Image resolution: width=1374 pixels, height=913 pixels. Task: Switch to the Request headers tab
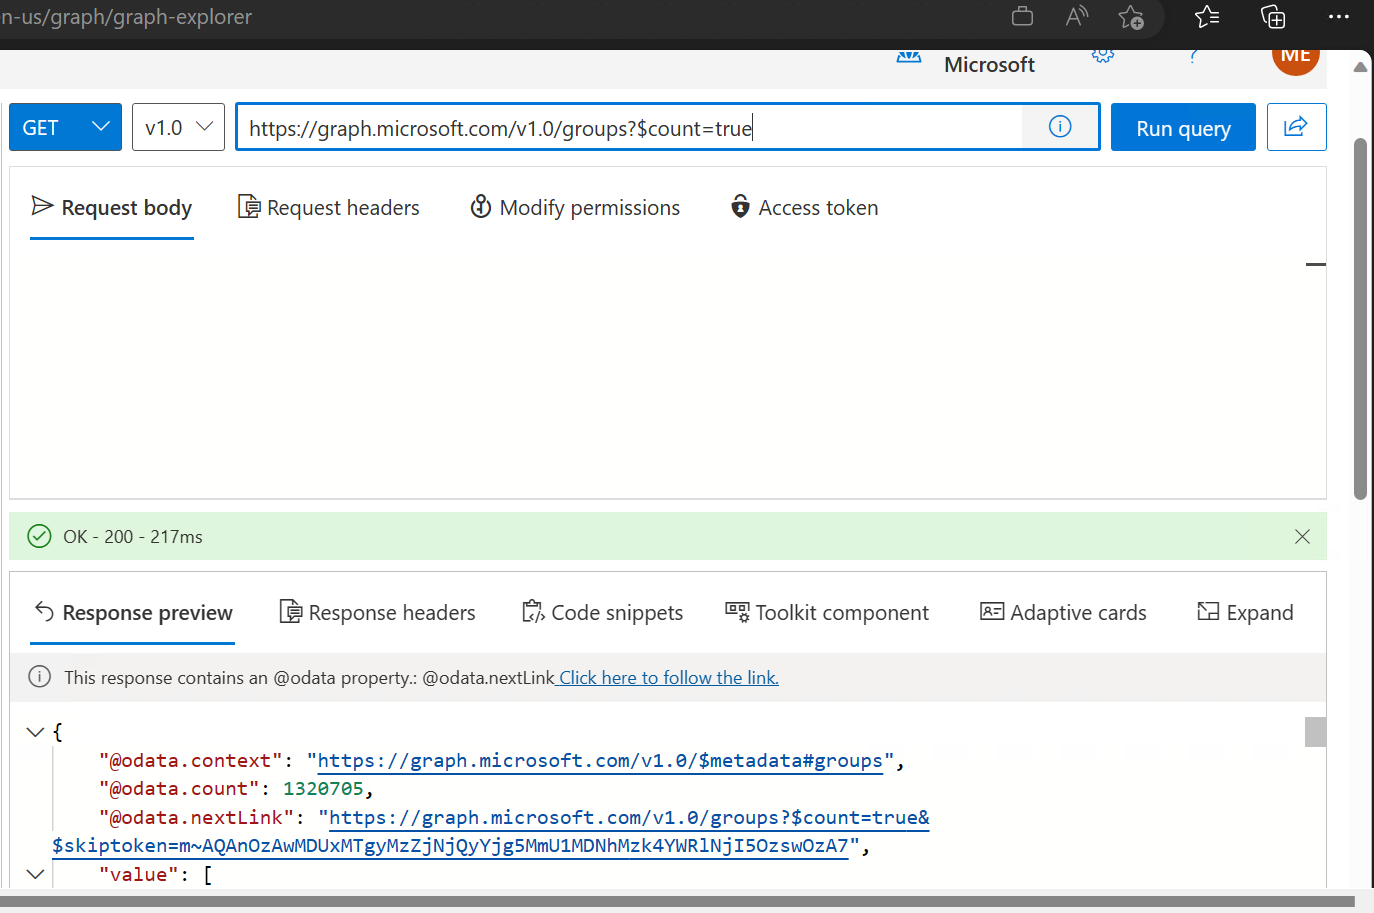coord(329,207)
